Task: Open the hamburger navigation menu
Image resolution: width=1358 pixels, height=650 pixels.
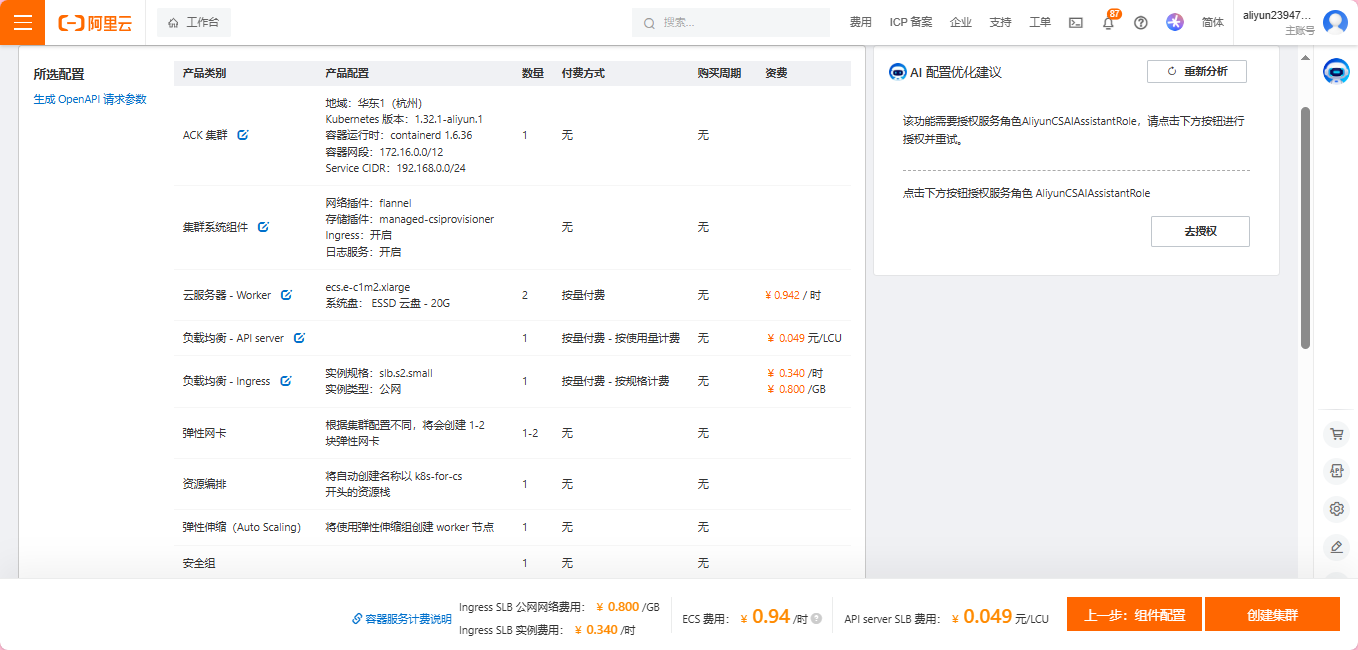Action: pyautogui.click(x=22, y=22)
